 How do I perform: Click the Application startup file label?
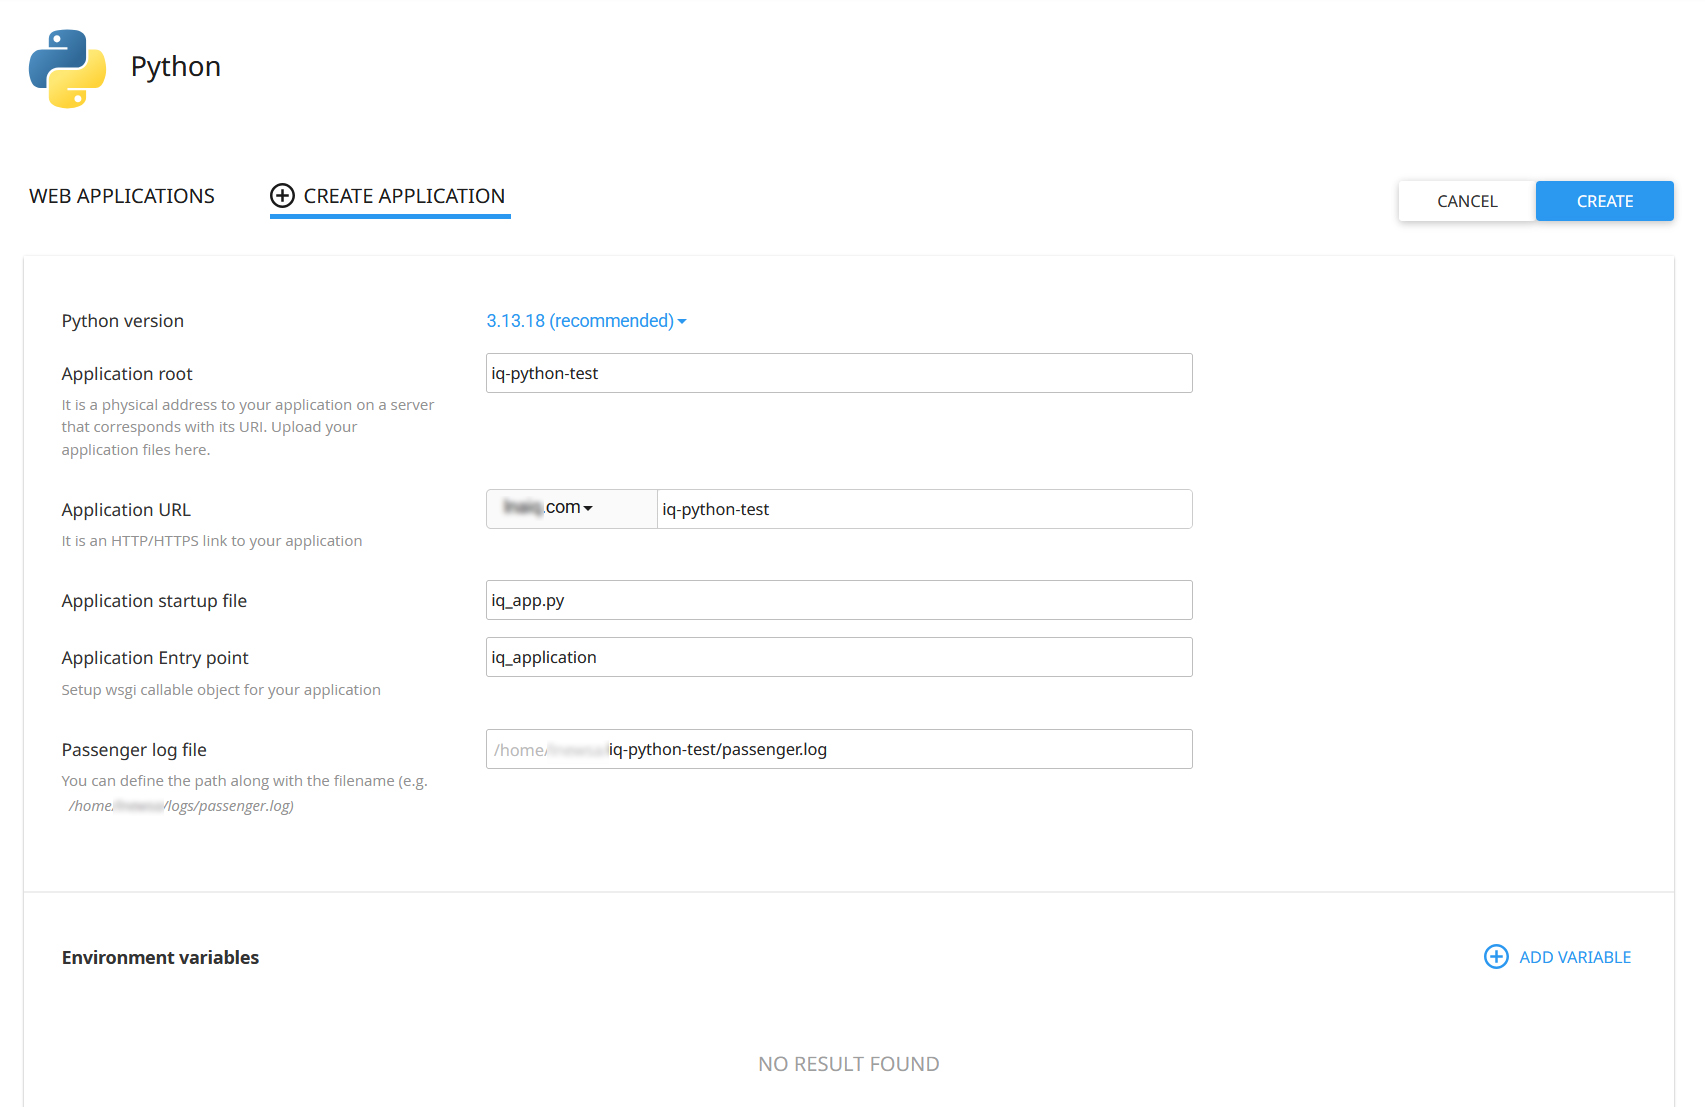(154, 601)
